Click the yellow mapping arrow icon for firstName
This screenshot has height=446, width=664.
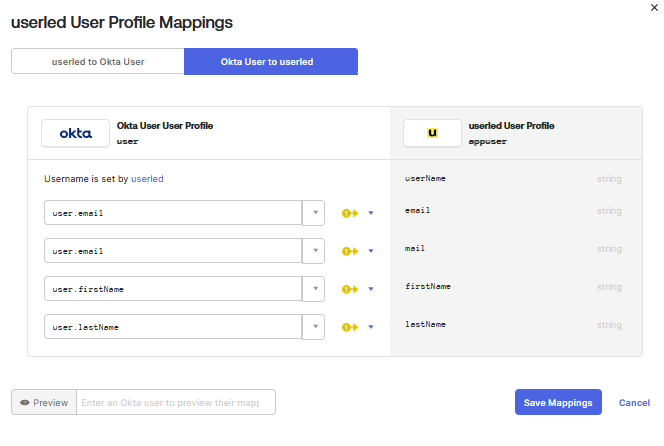click(350, 289)
